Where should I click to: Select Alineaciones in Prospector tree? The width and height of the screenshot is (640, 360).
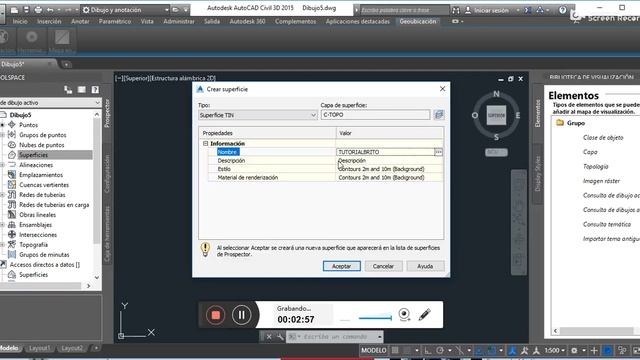coord(36,165)
